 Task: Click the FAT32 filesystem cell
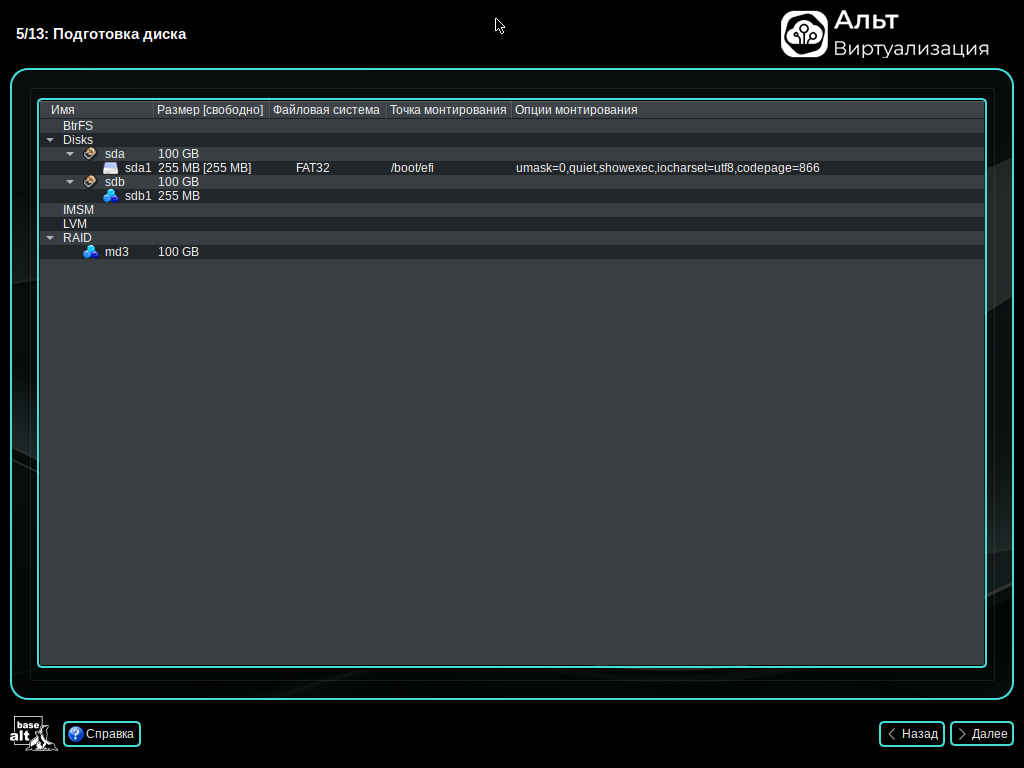click(x=313, y=168)
